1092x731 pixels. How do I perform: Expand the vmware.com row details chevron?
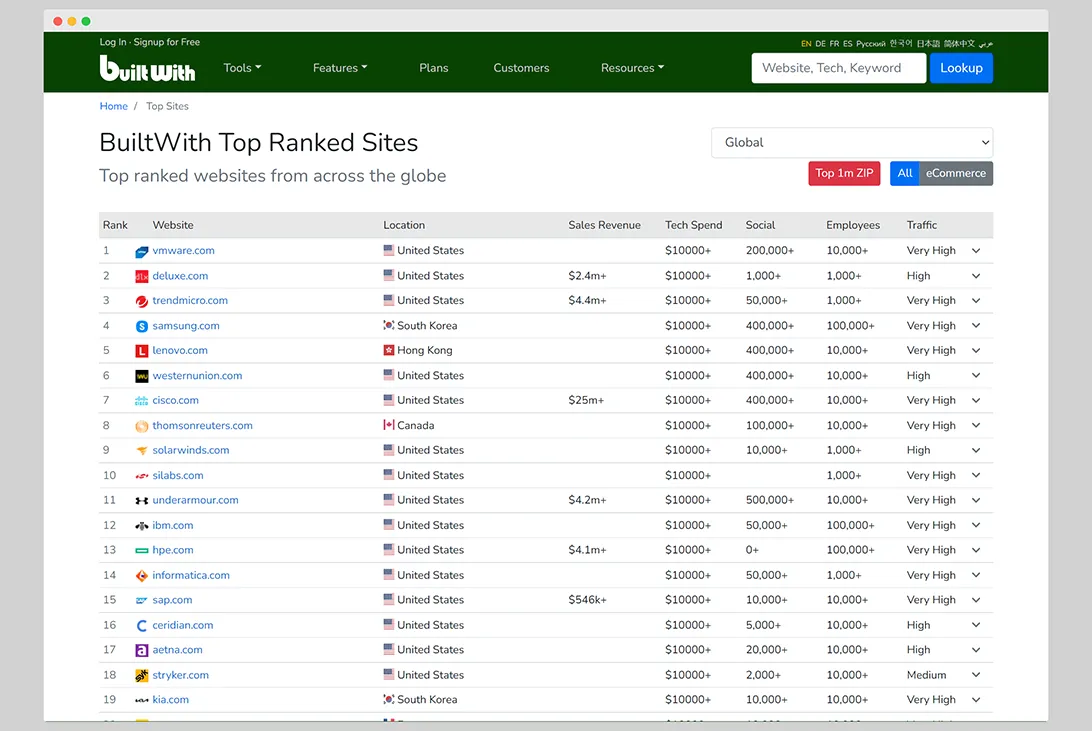(977, 250)
